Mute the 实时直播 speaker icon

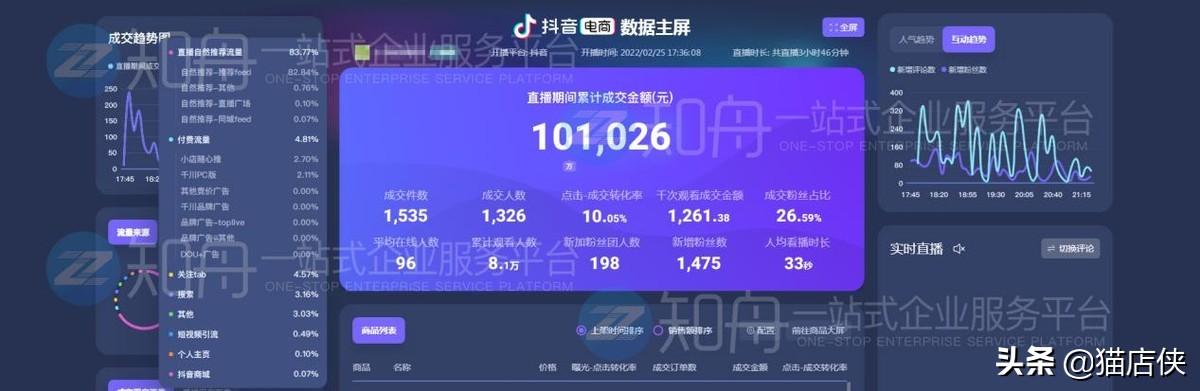pyautogui.click(x=958, y=248)
